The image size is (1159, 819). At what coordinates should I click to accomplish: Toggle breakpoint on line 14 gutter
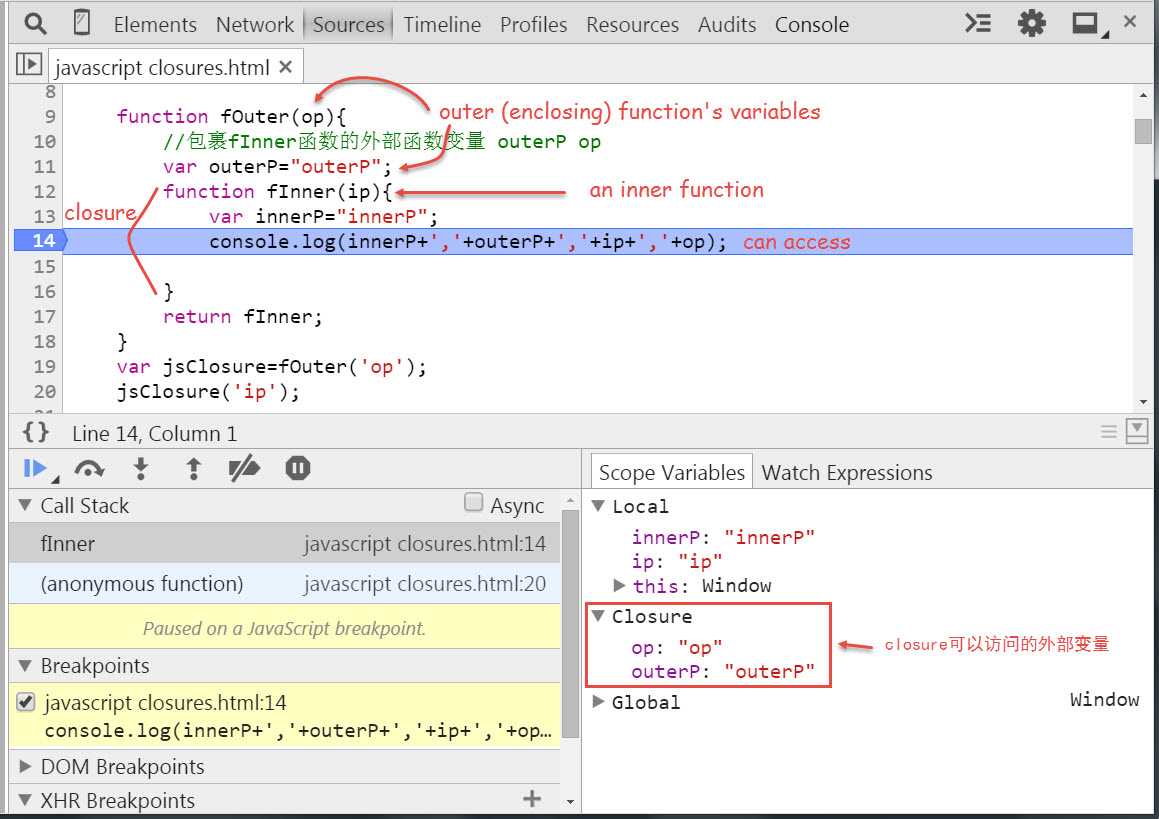[x=41, y=241]
